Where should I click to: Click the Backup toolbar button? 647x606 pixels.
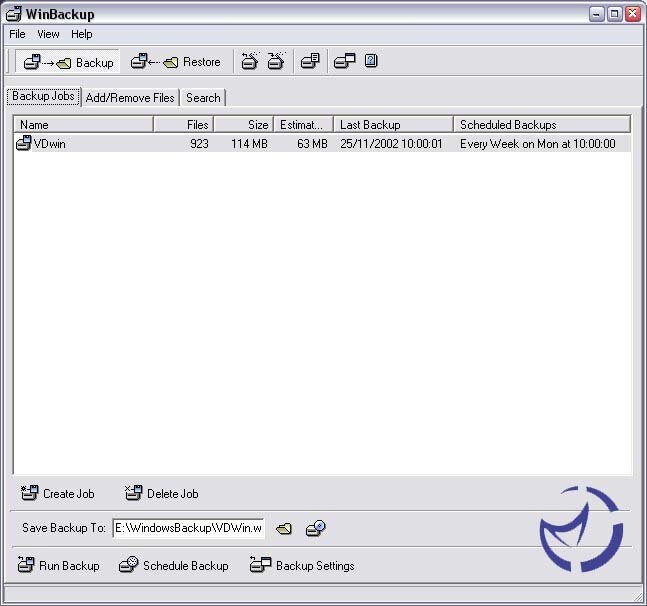68,62
